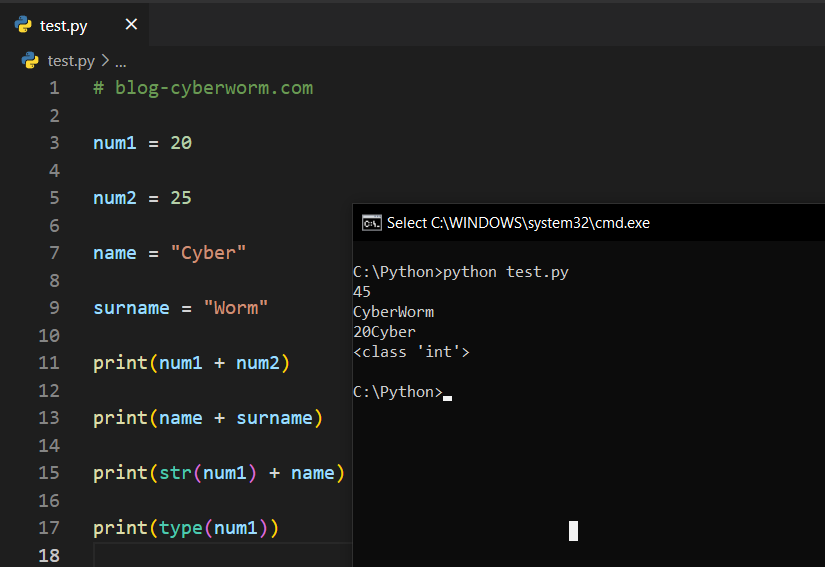
Task: Click the "Worm" string on line 9
Action: click(x=236, y=308)
